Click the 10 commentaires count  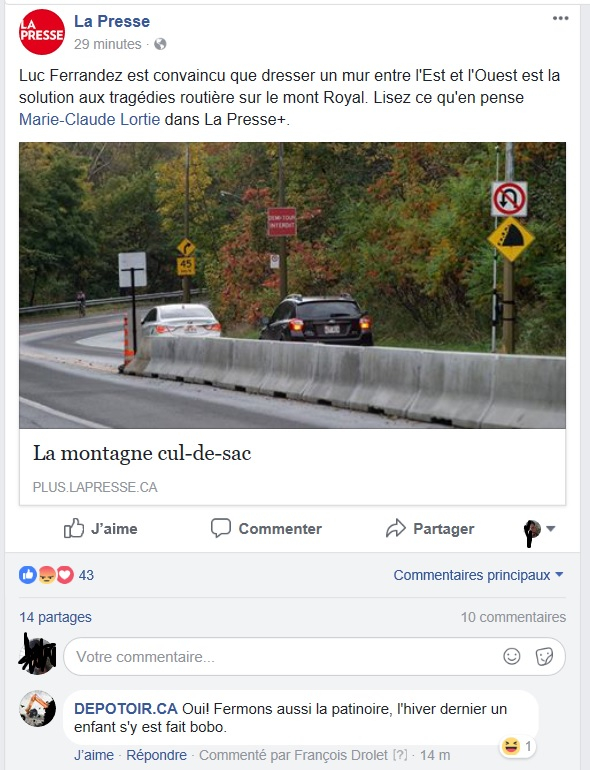pyautogui.click(x=513, y=617)
